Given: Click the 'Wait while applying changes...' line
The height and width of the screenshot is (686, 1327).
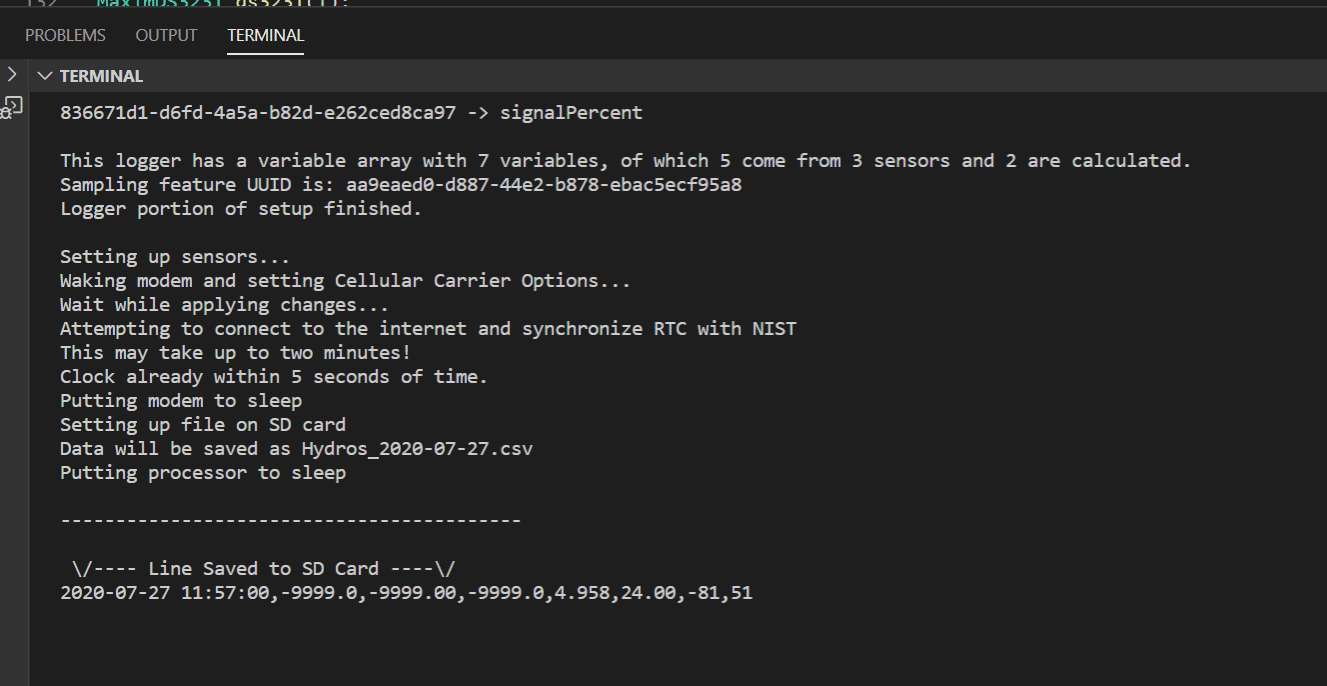Looking at the screenshot, I should [224, 305].
